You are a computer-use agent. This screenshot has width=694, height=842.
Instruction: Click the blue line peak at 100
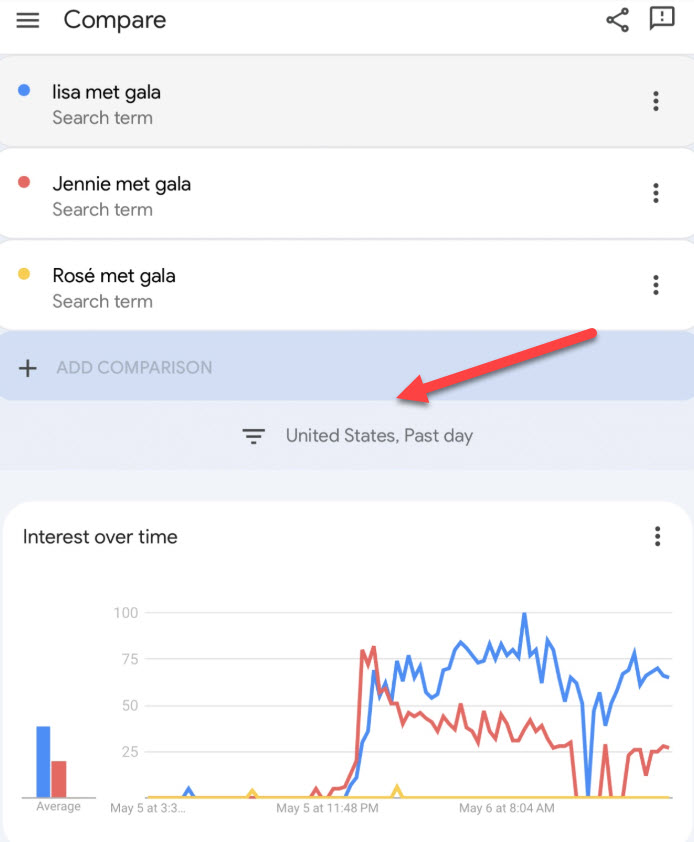pyautogui.click(x=524, y=614)
